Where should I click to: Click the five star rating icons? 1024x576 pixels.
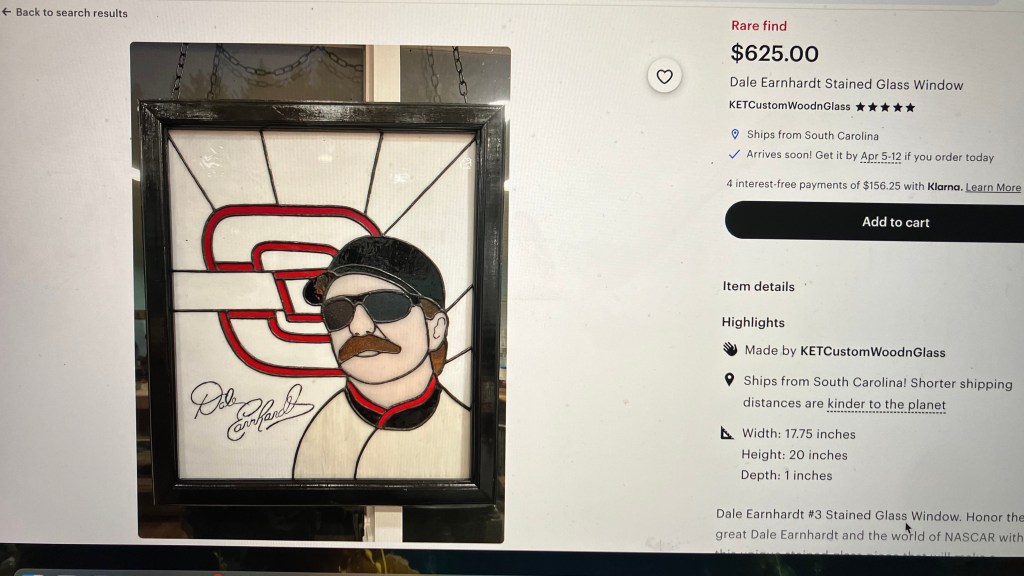(x=885, y=107)
